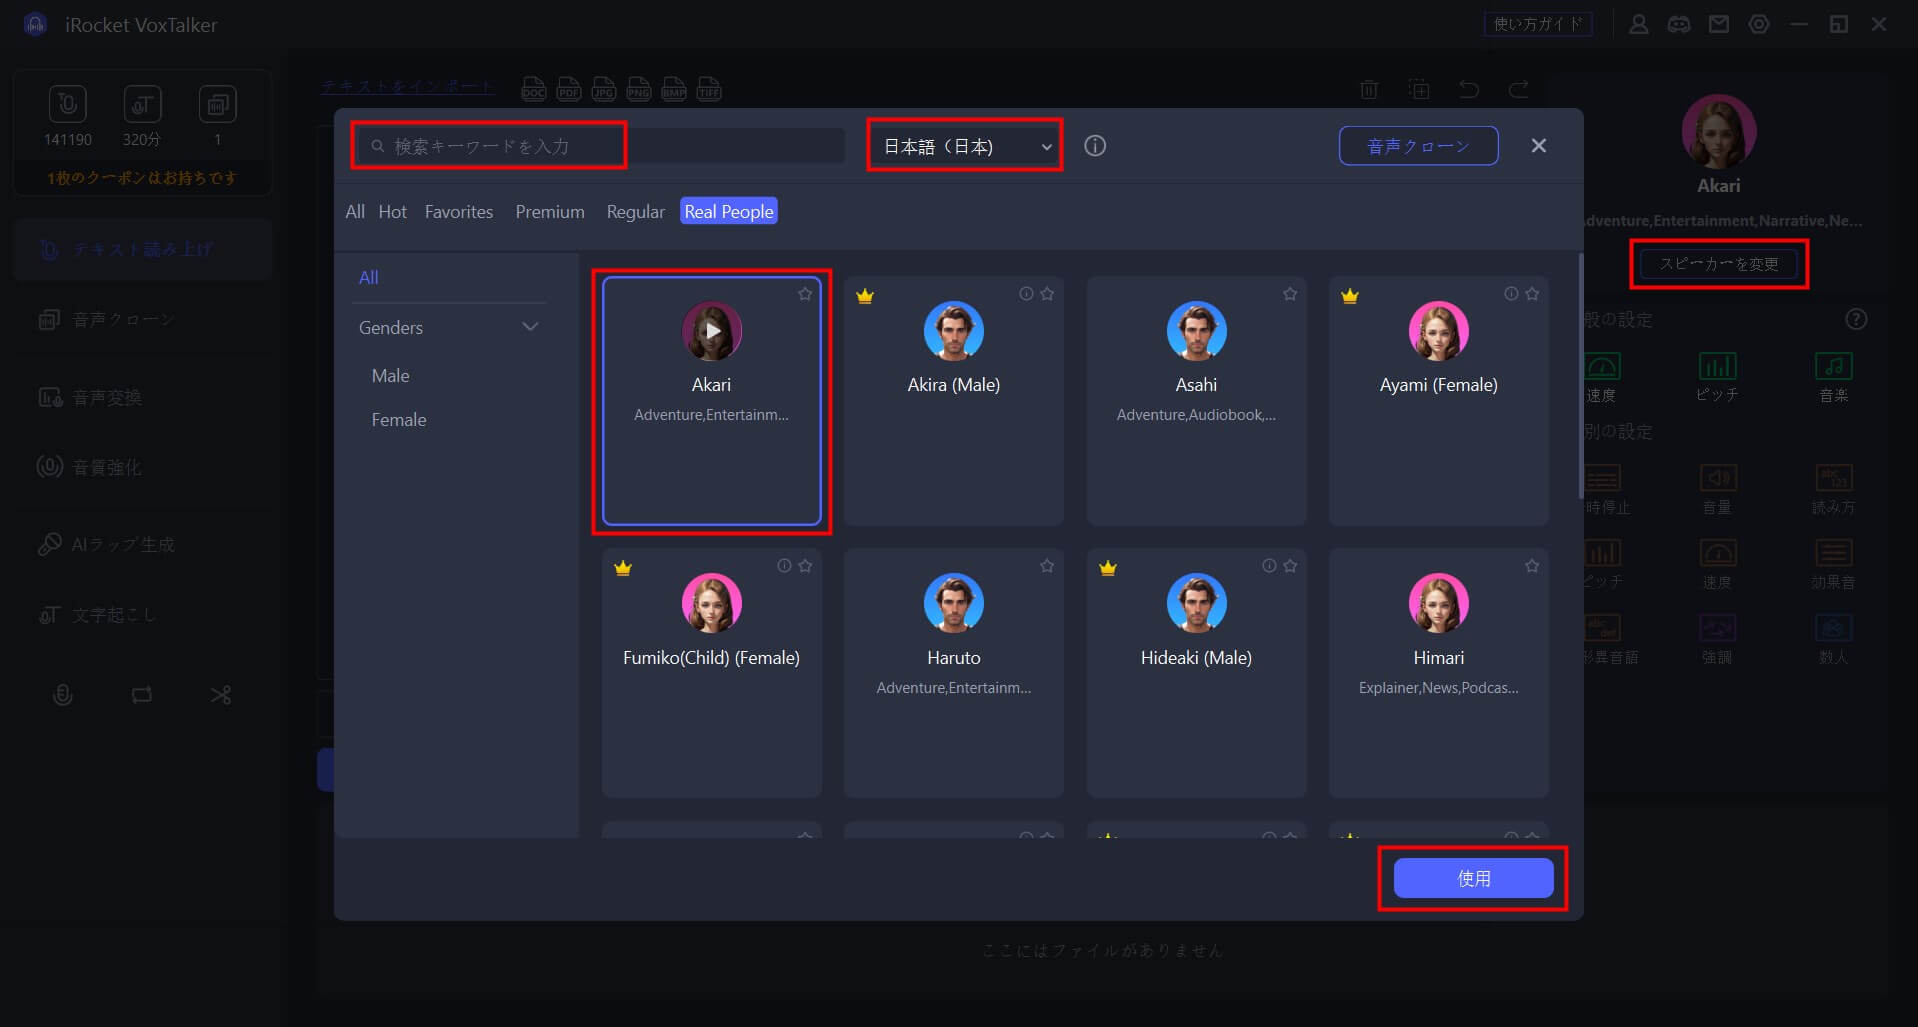Click the voice list scrollbar
Screen dimensions: 1918x1027
[x=1580, y=376]
